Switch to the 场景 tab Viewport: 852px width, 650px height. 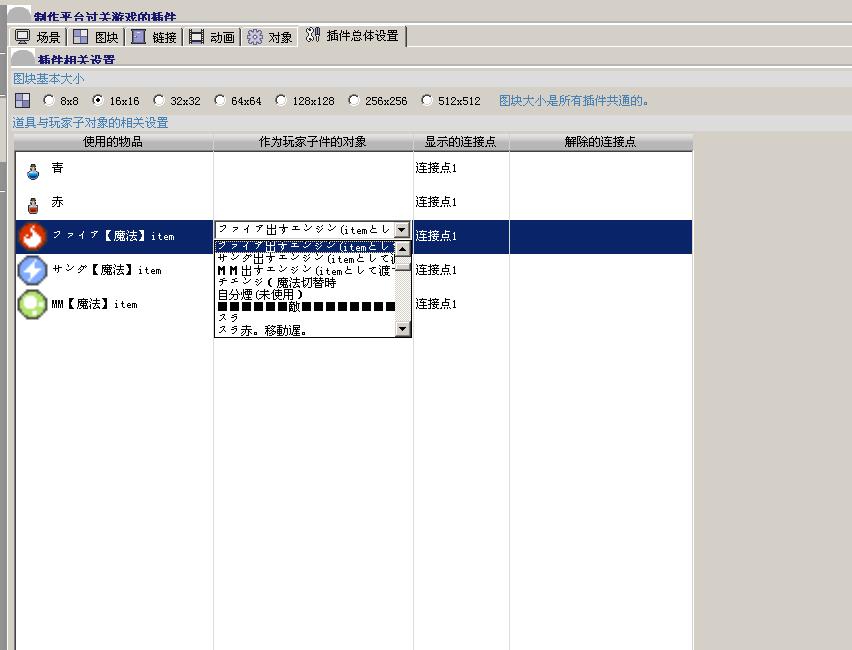click(38, 37)
